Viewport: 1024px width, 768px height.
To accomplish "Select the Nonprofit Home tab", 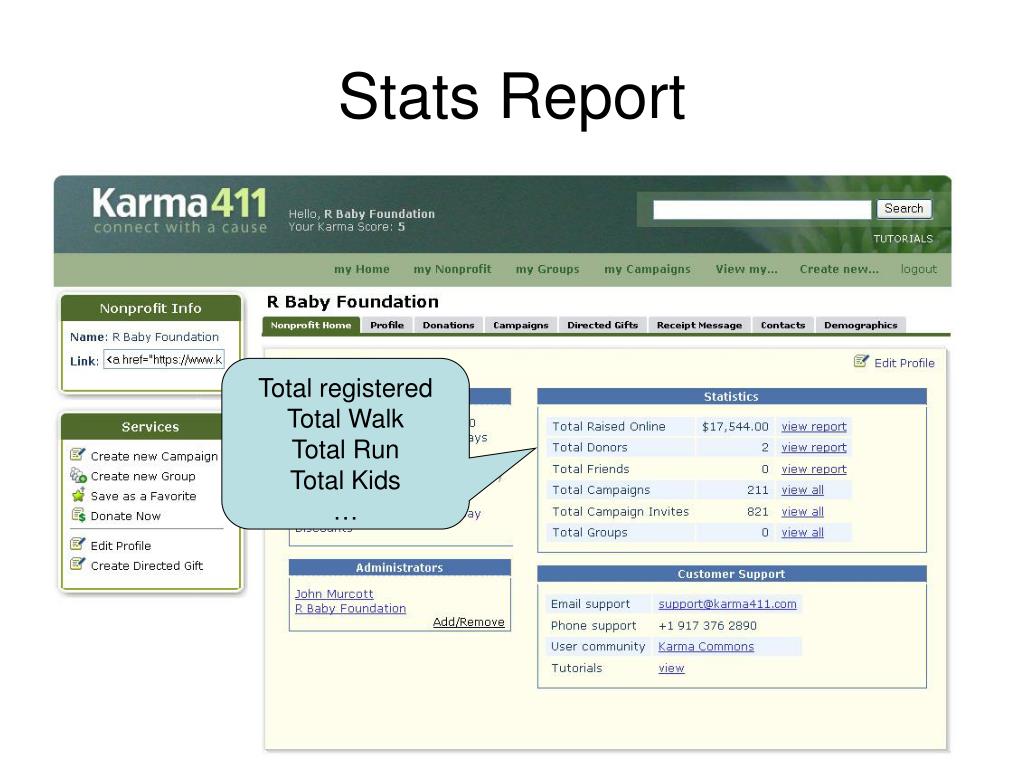I will click(x=311, y=325).
